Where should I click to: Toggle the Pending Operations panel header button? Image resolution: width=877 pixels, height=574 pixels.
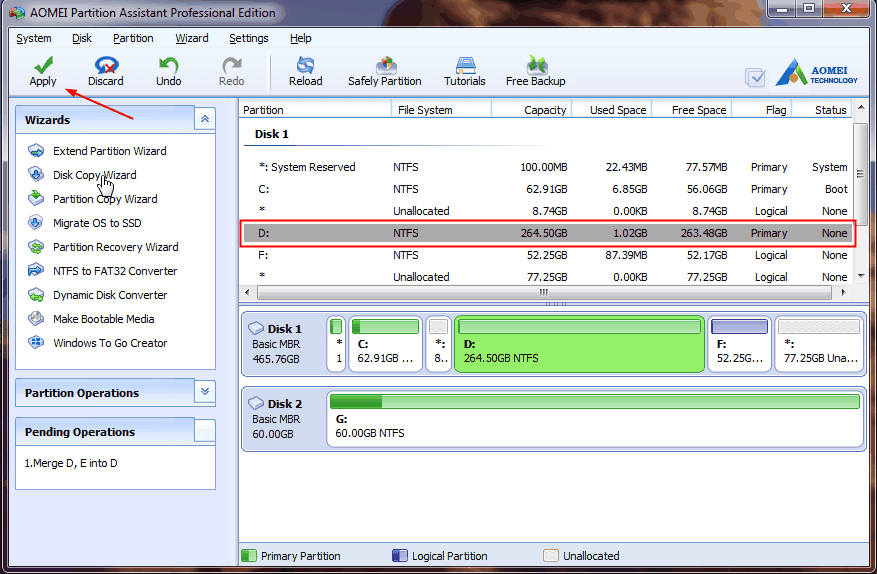point(205,431)
